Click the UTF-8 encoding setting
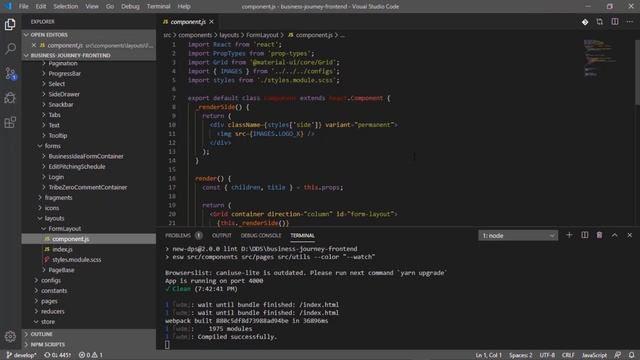640x360 pixels. tap(547, 355)
